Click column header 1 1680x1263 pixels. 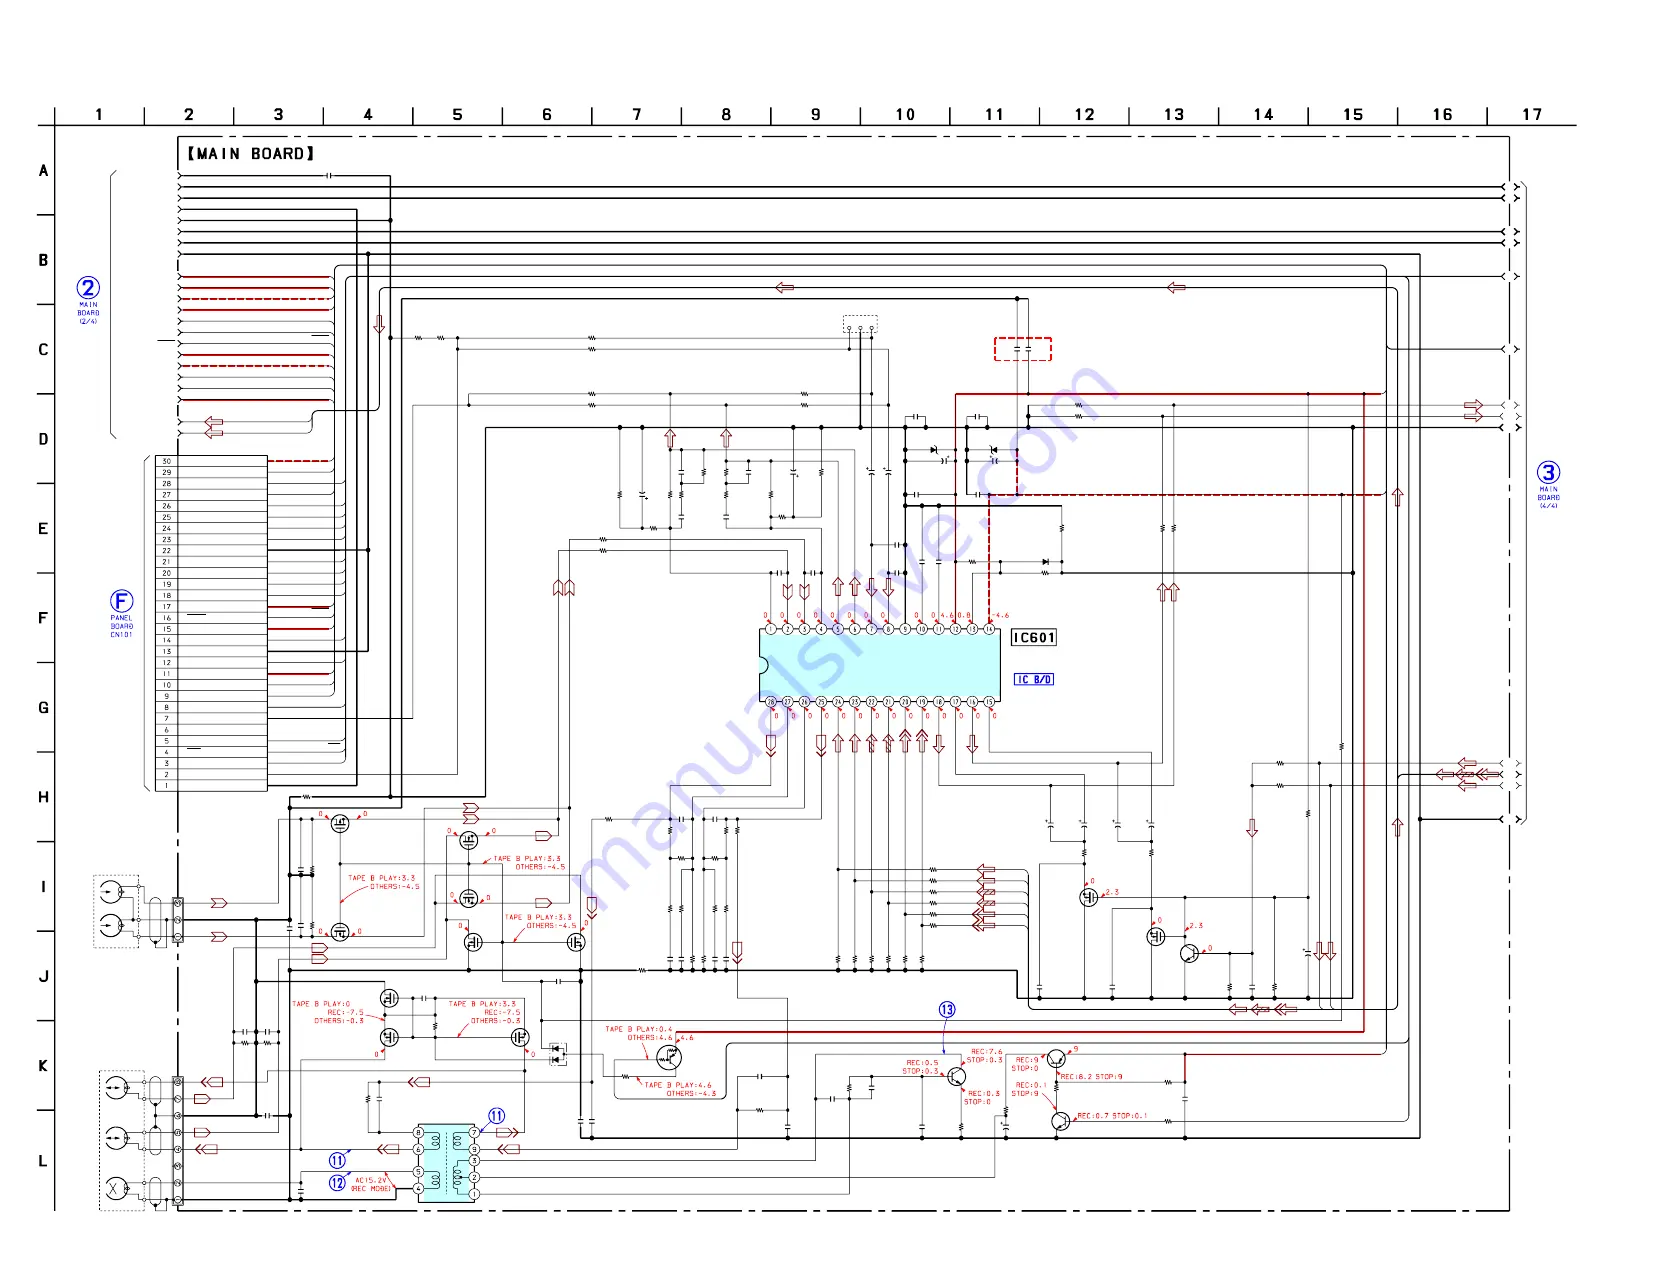[99, 114]
